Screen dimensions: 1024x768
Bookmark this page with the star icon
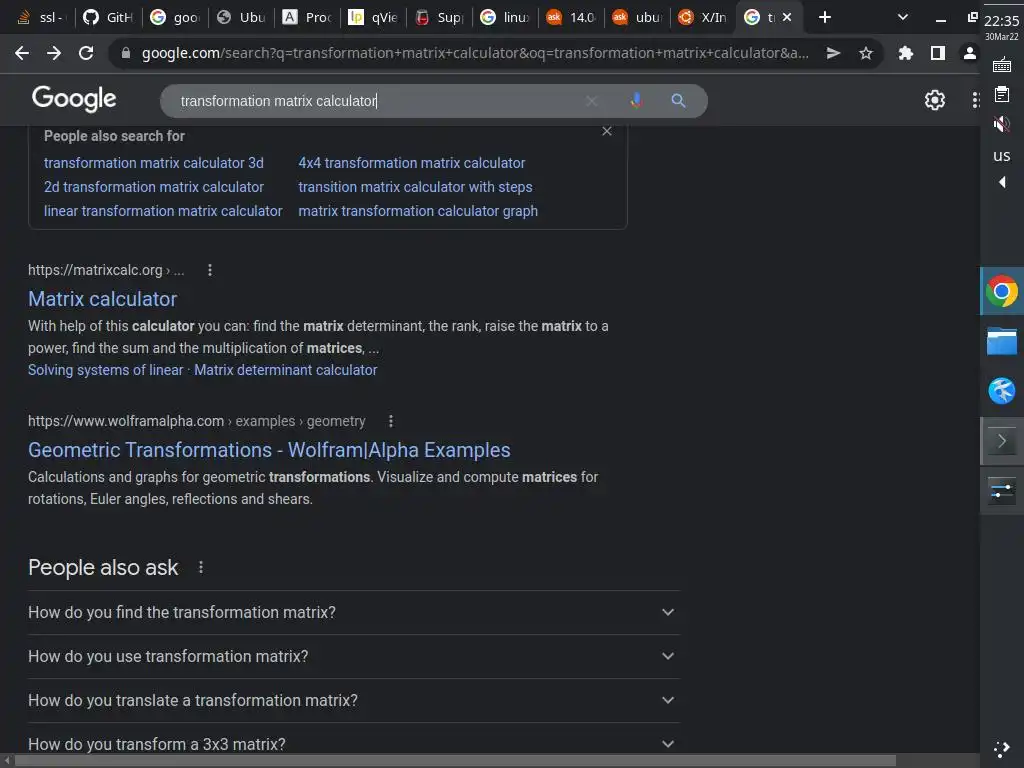click(866, 53)
